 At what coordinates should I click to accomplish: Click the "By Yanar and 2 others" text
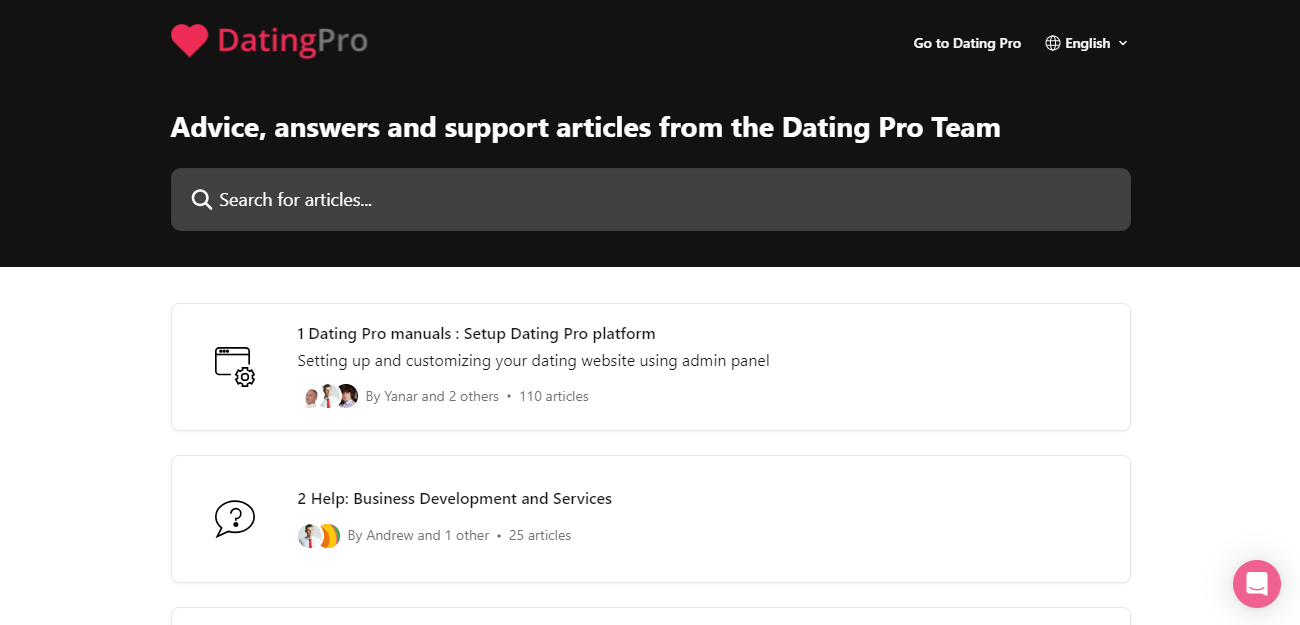click(432, 397)
